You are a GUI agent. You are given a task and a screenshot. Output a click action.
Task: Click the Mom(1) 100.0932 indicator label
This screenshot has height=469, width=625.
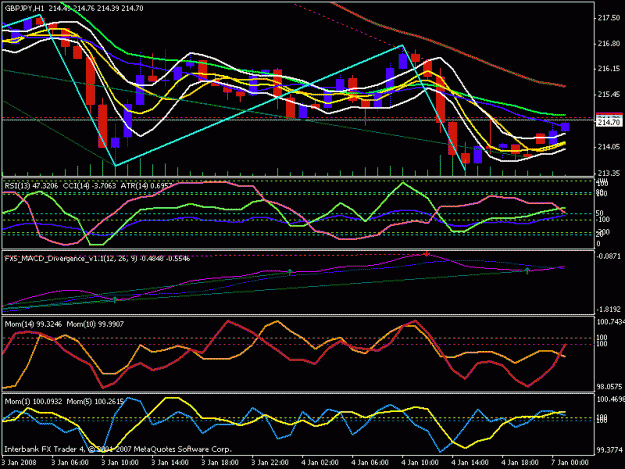[33, 401]
